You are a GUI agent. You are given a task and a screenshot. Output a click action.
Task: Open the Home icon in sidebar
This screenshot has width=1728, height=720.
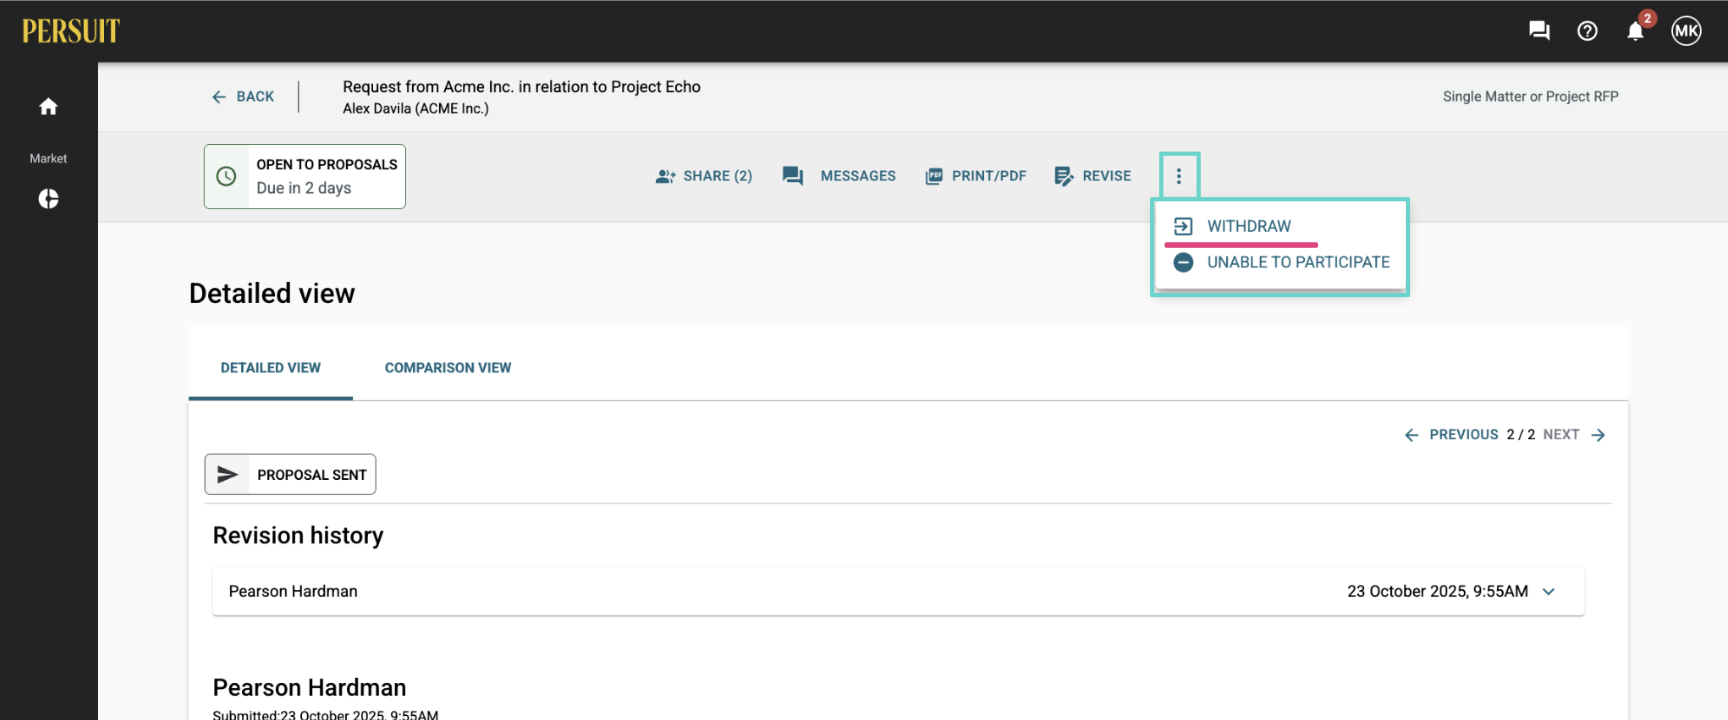[x=48, y=107]
